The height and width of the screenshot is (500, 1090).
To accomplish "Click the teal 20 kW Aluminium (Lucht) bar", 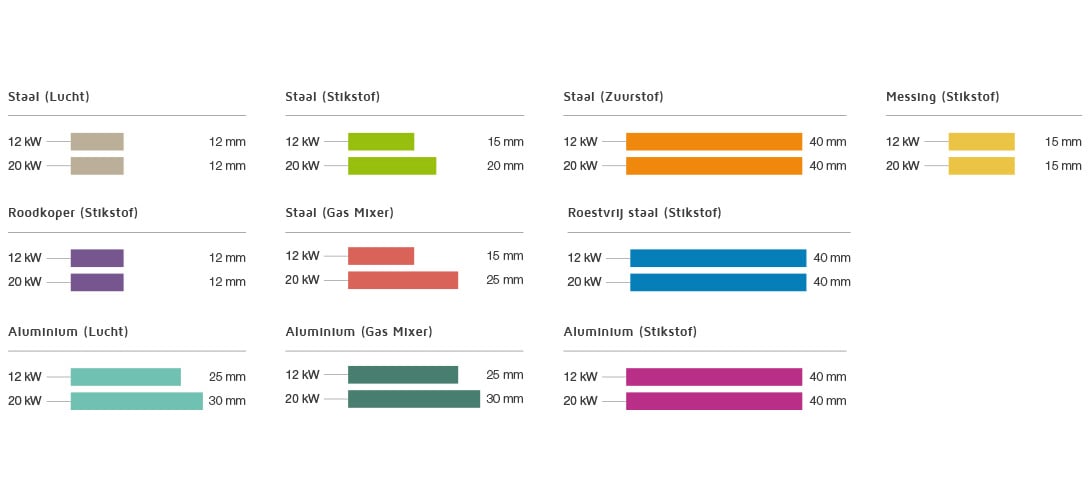I will click(136, 401).
